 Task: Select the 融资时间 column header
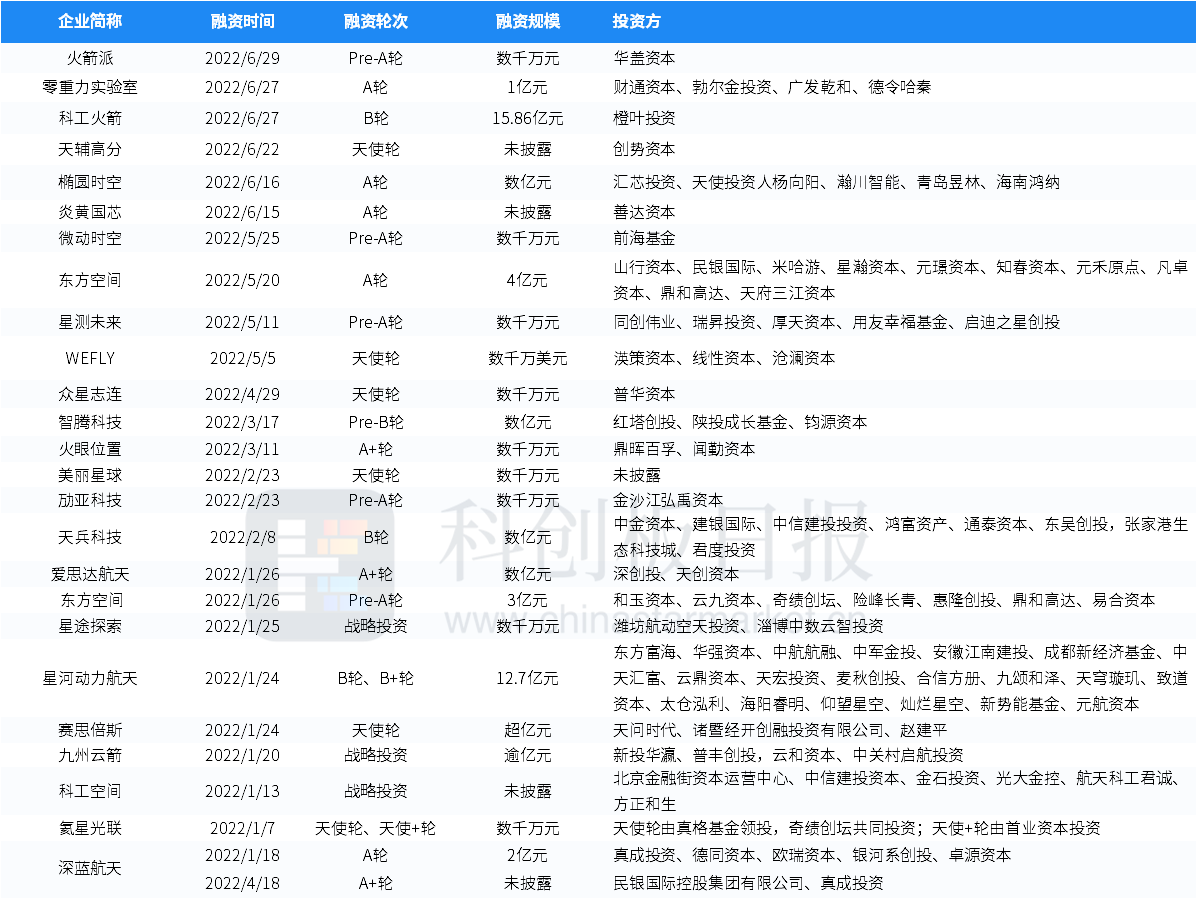(x=242, y=21)
